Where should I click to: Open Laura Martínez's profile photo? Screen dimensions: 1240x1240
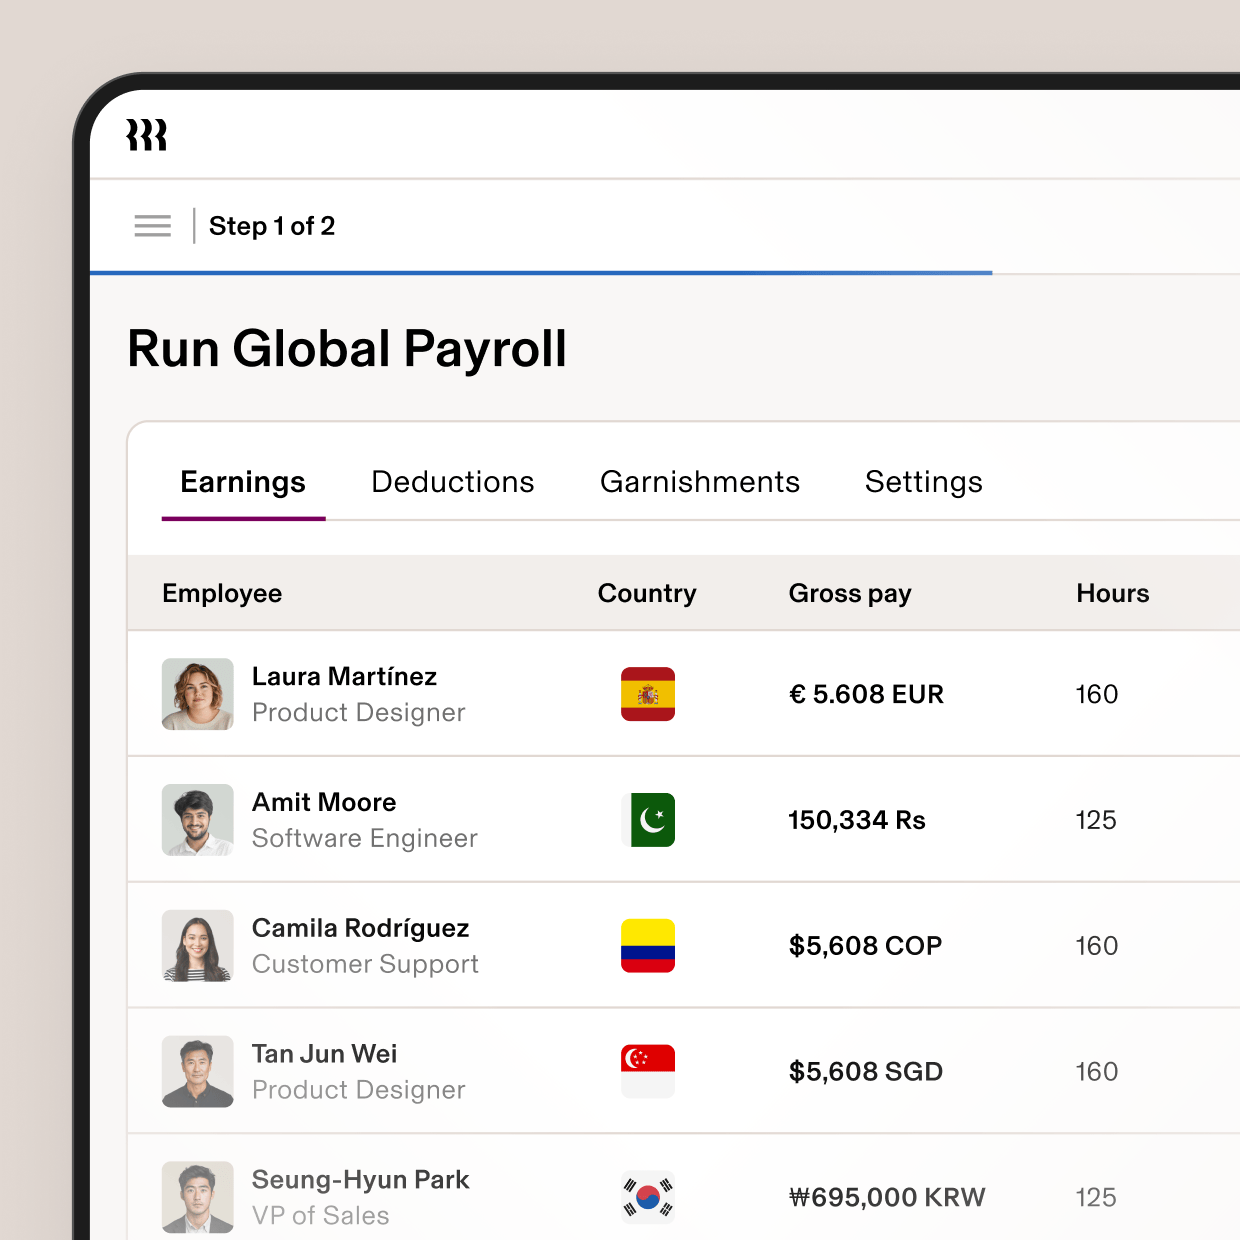tap(197, 694)
